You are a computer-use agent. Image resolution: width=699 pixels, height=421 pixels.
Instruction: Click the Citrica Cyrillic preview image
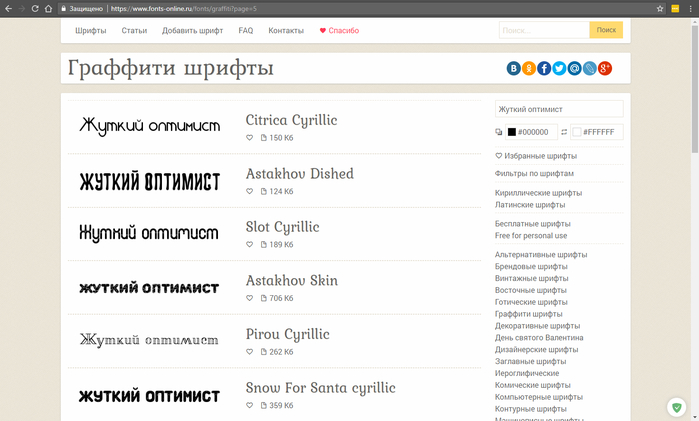click(150, 126)
